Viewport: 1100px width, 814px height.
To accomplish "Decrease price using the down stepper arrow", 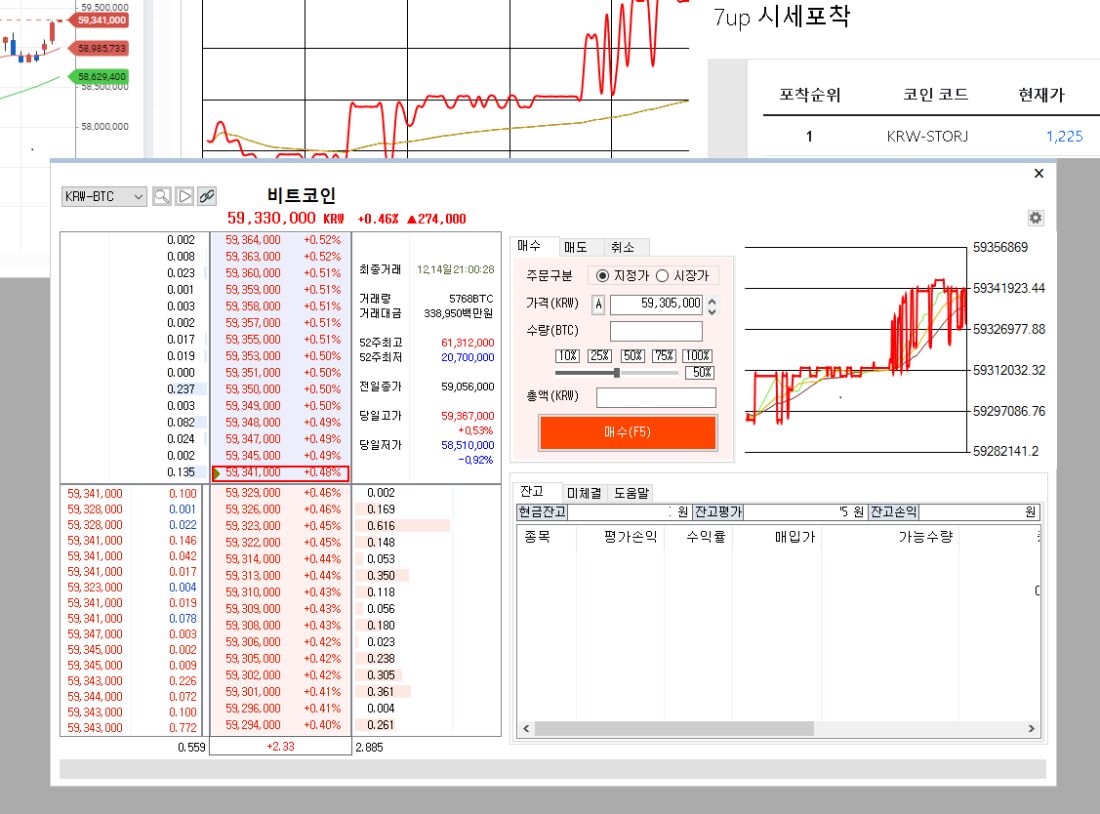I will click(712, 309).
